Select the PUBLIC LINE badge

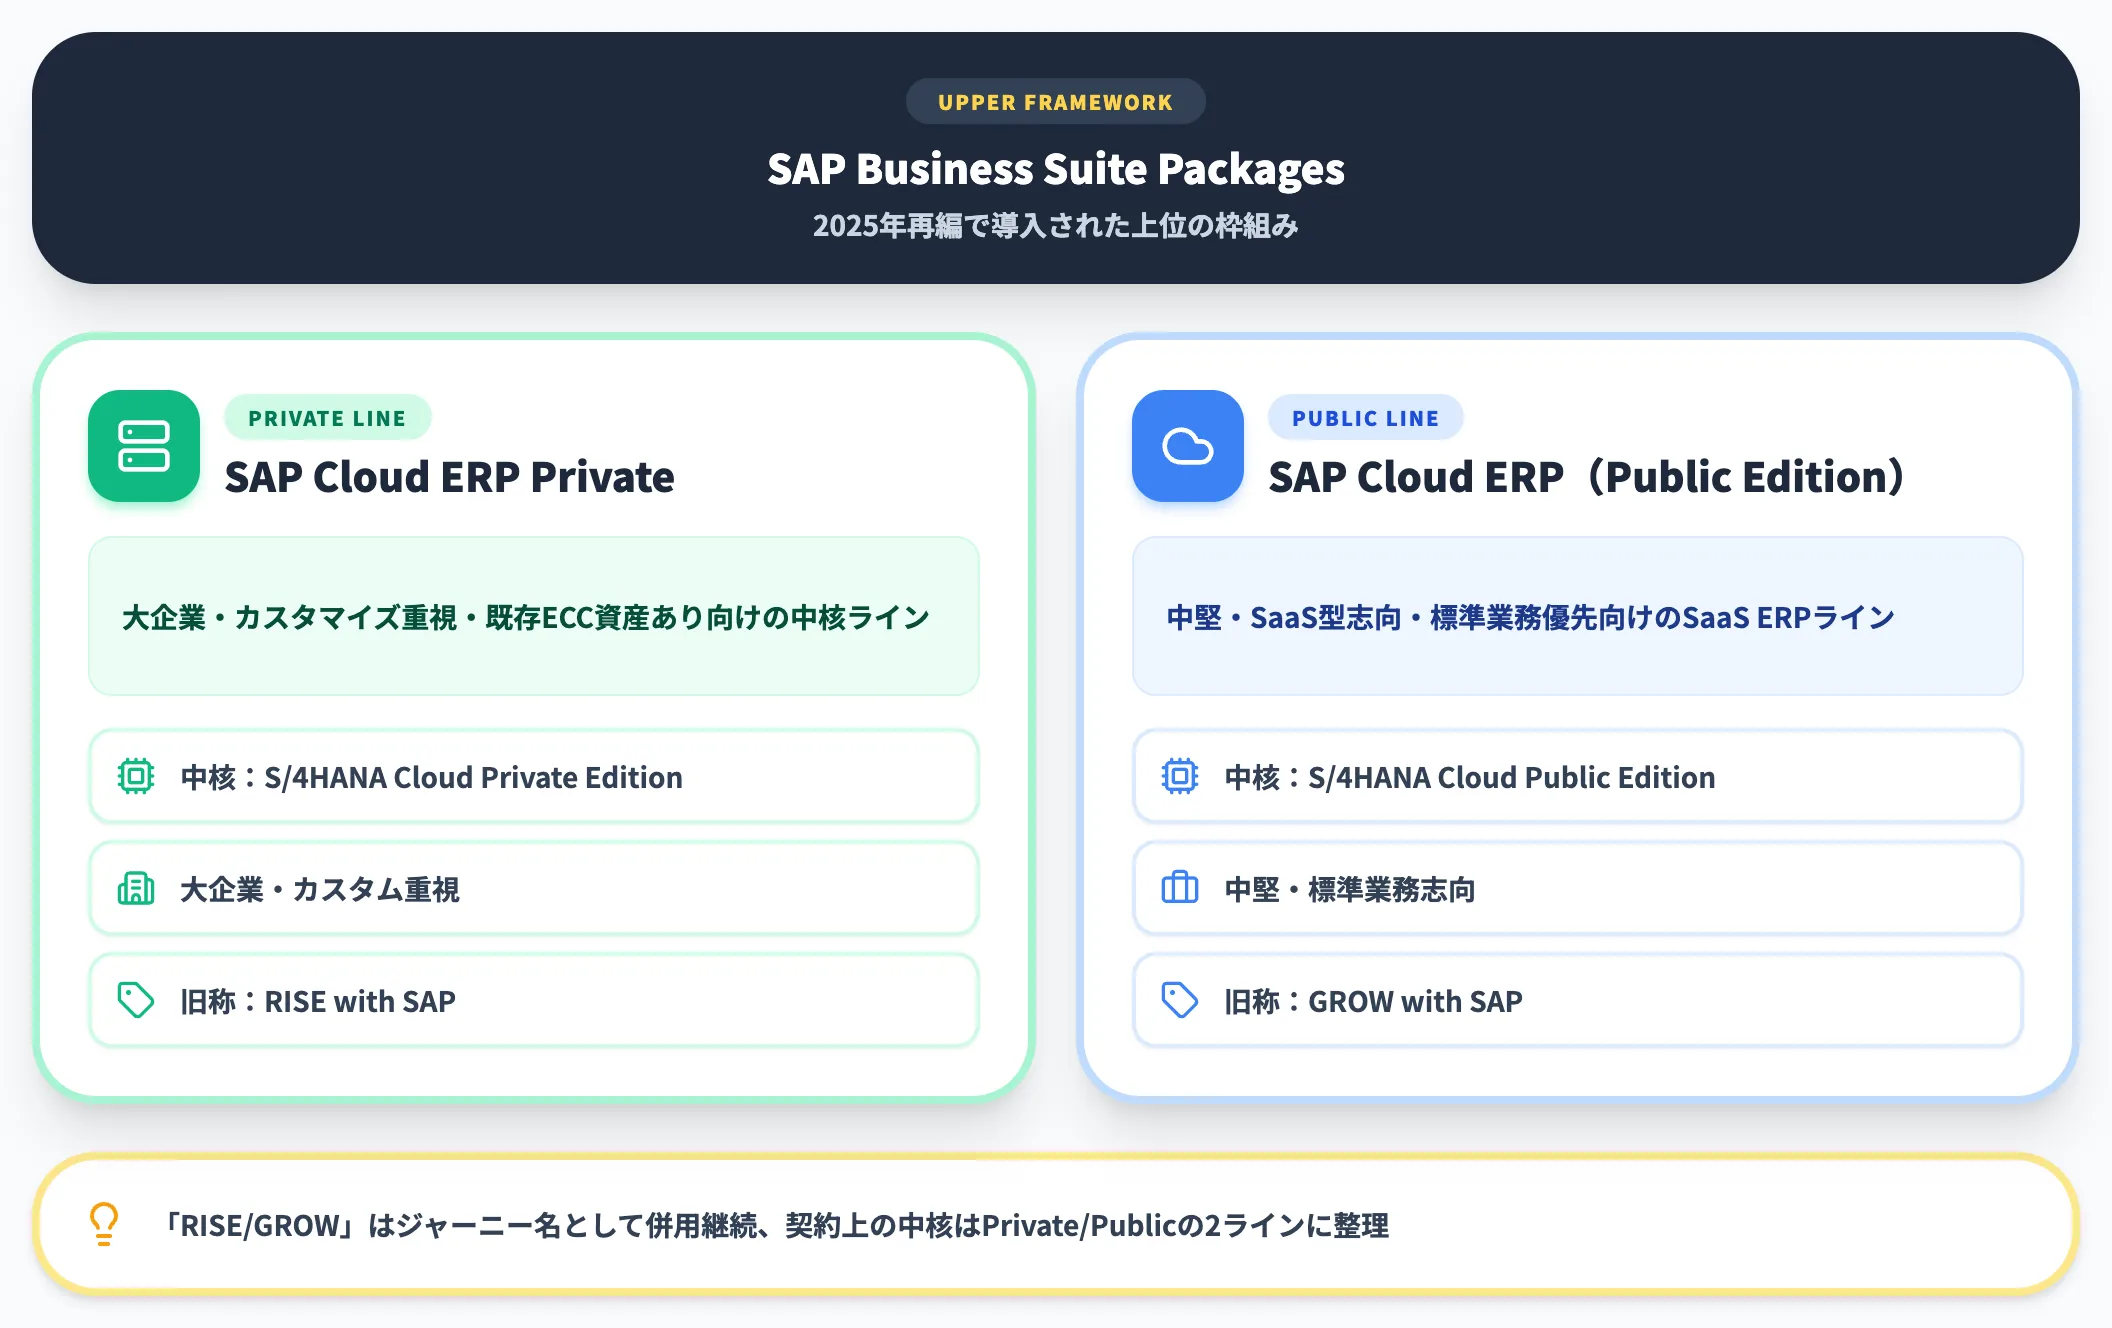[x=1365, y=418]
